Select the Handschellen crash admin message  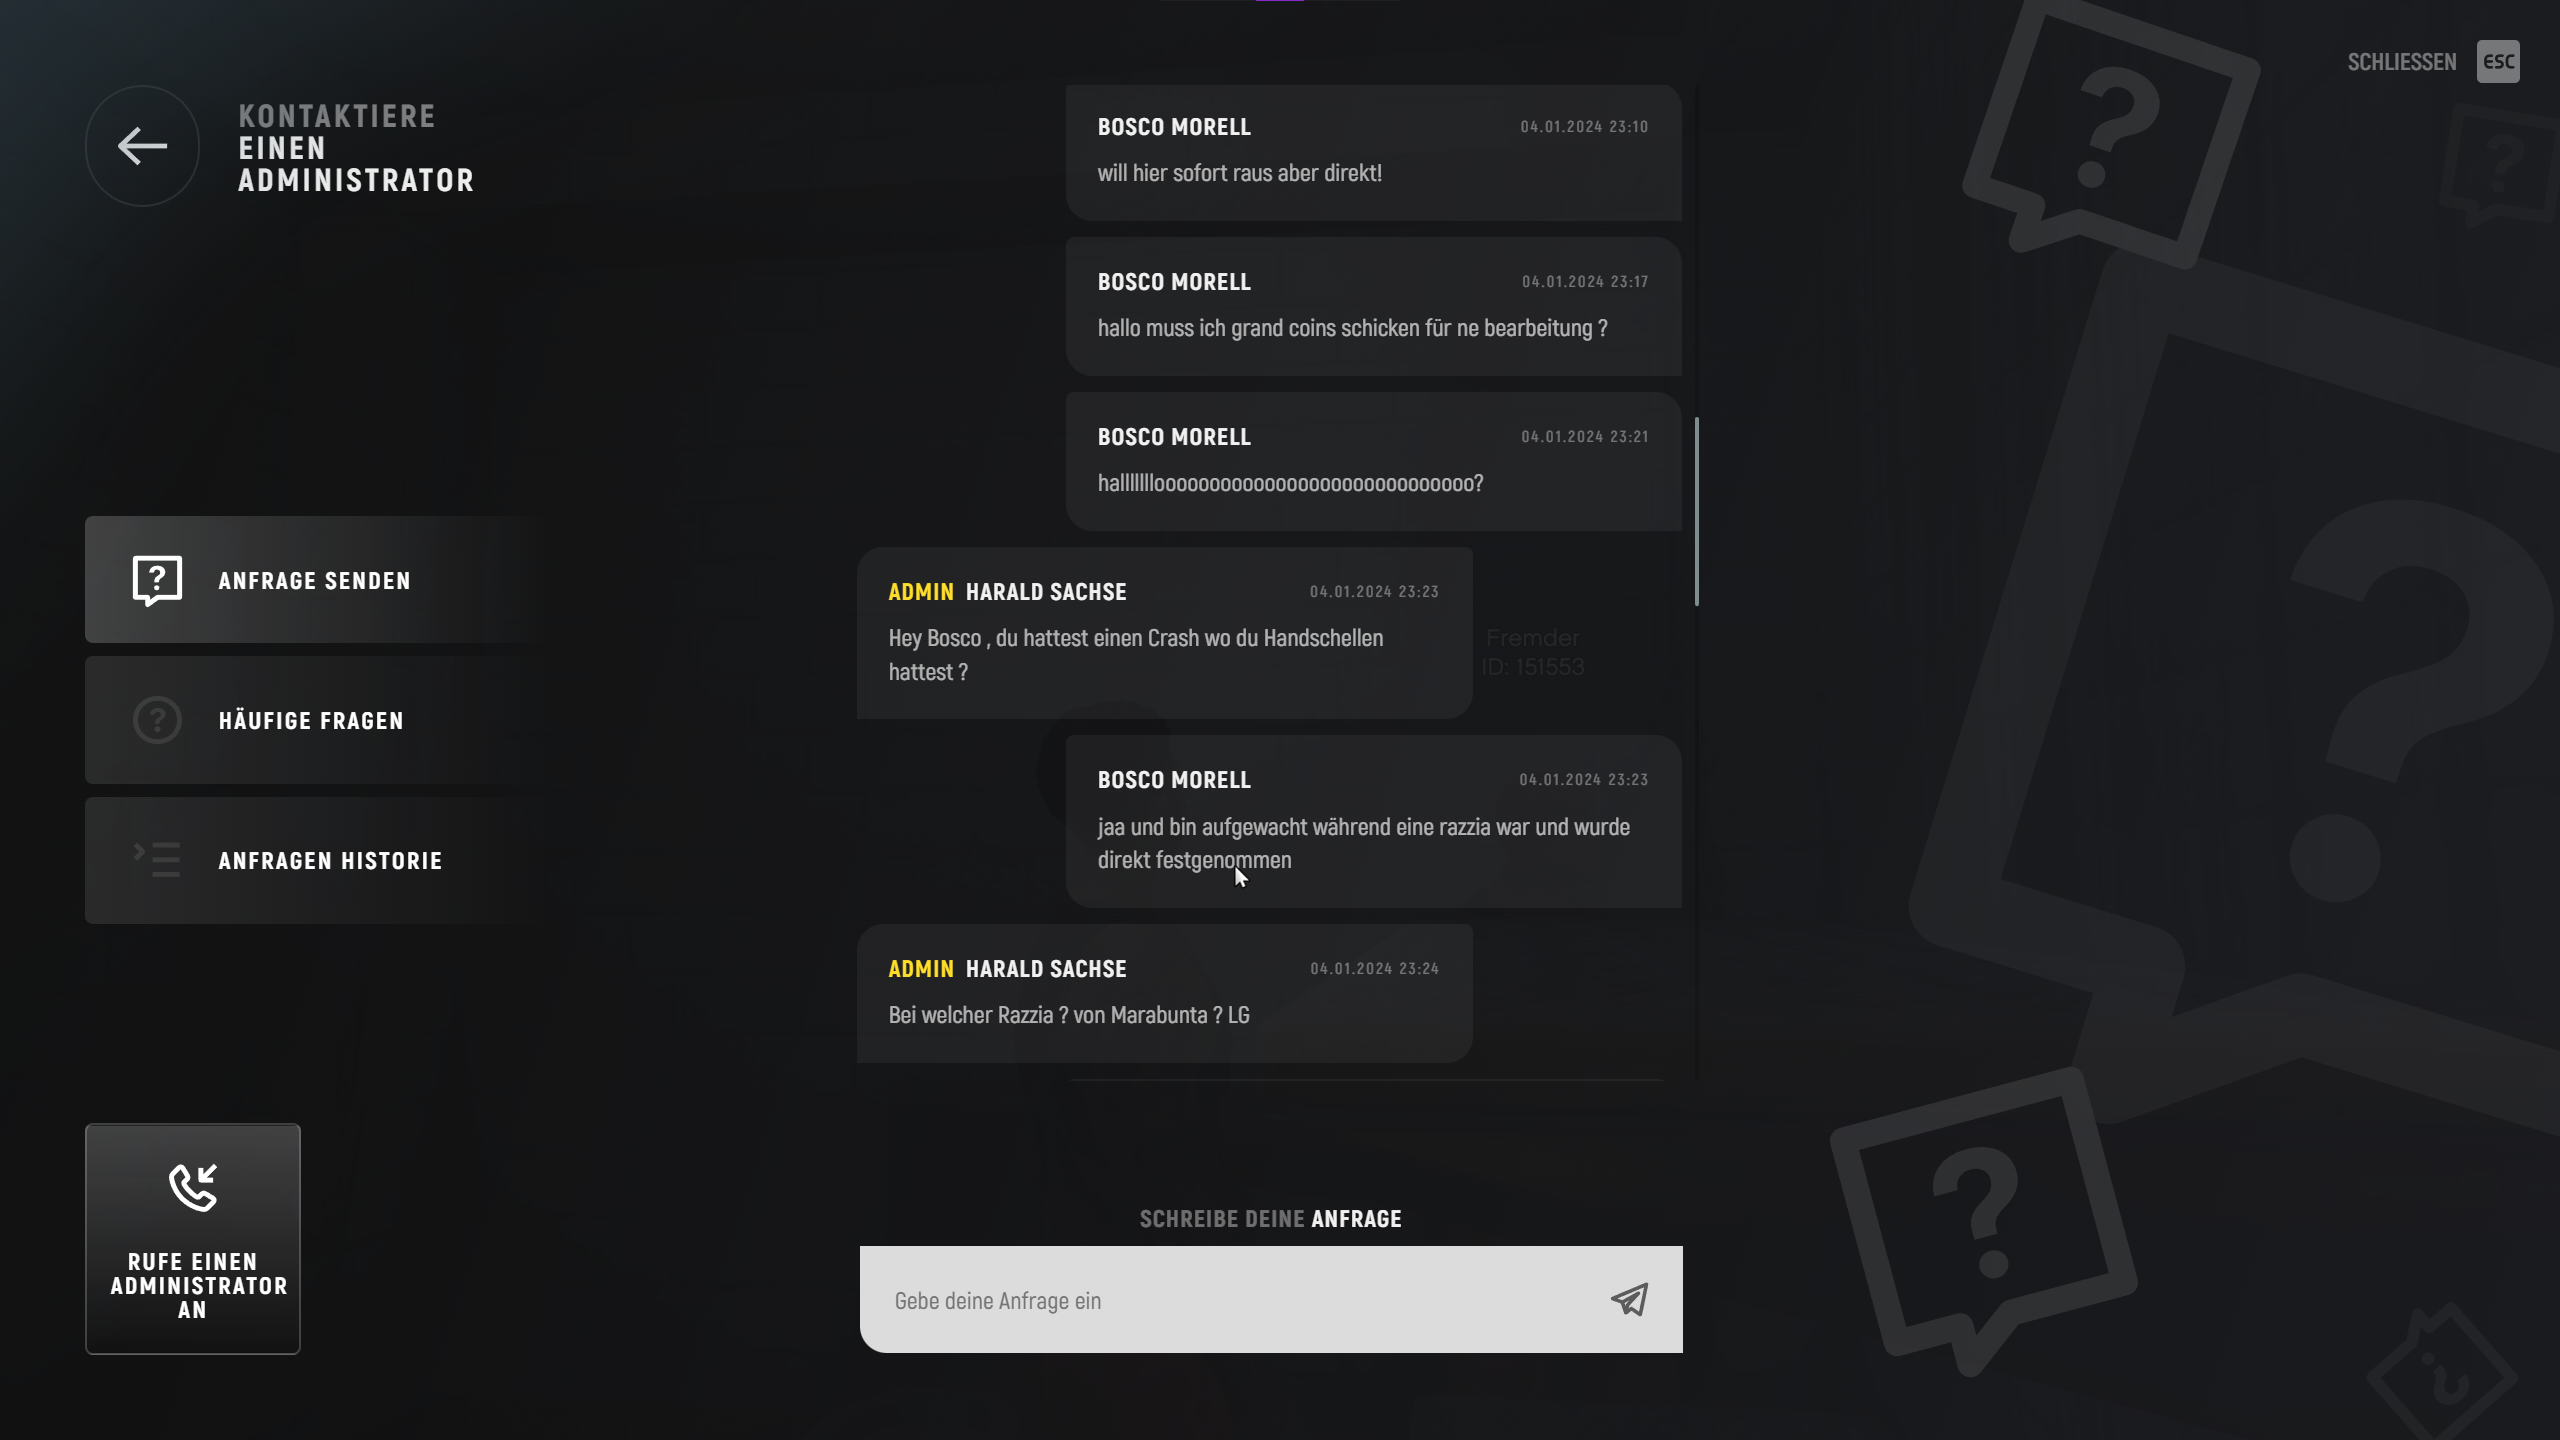point(1165,633)
